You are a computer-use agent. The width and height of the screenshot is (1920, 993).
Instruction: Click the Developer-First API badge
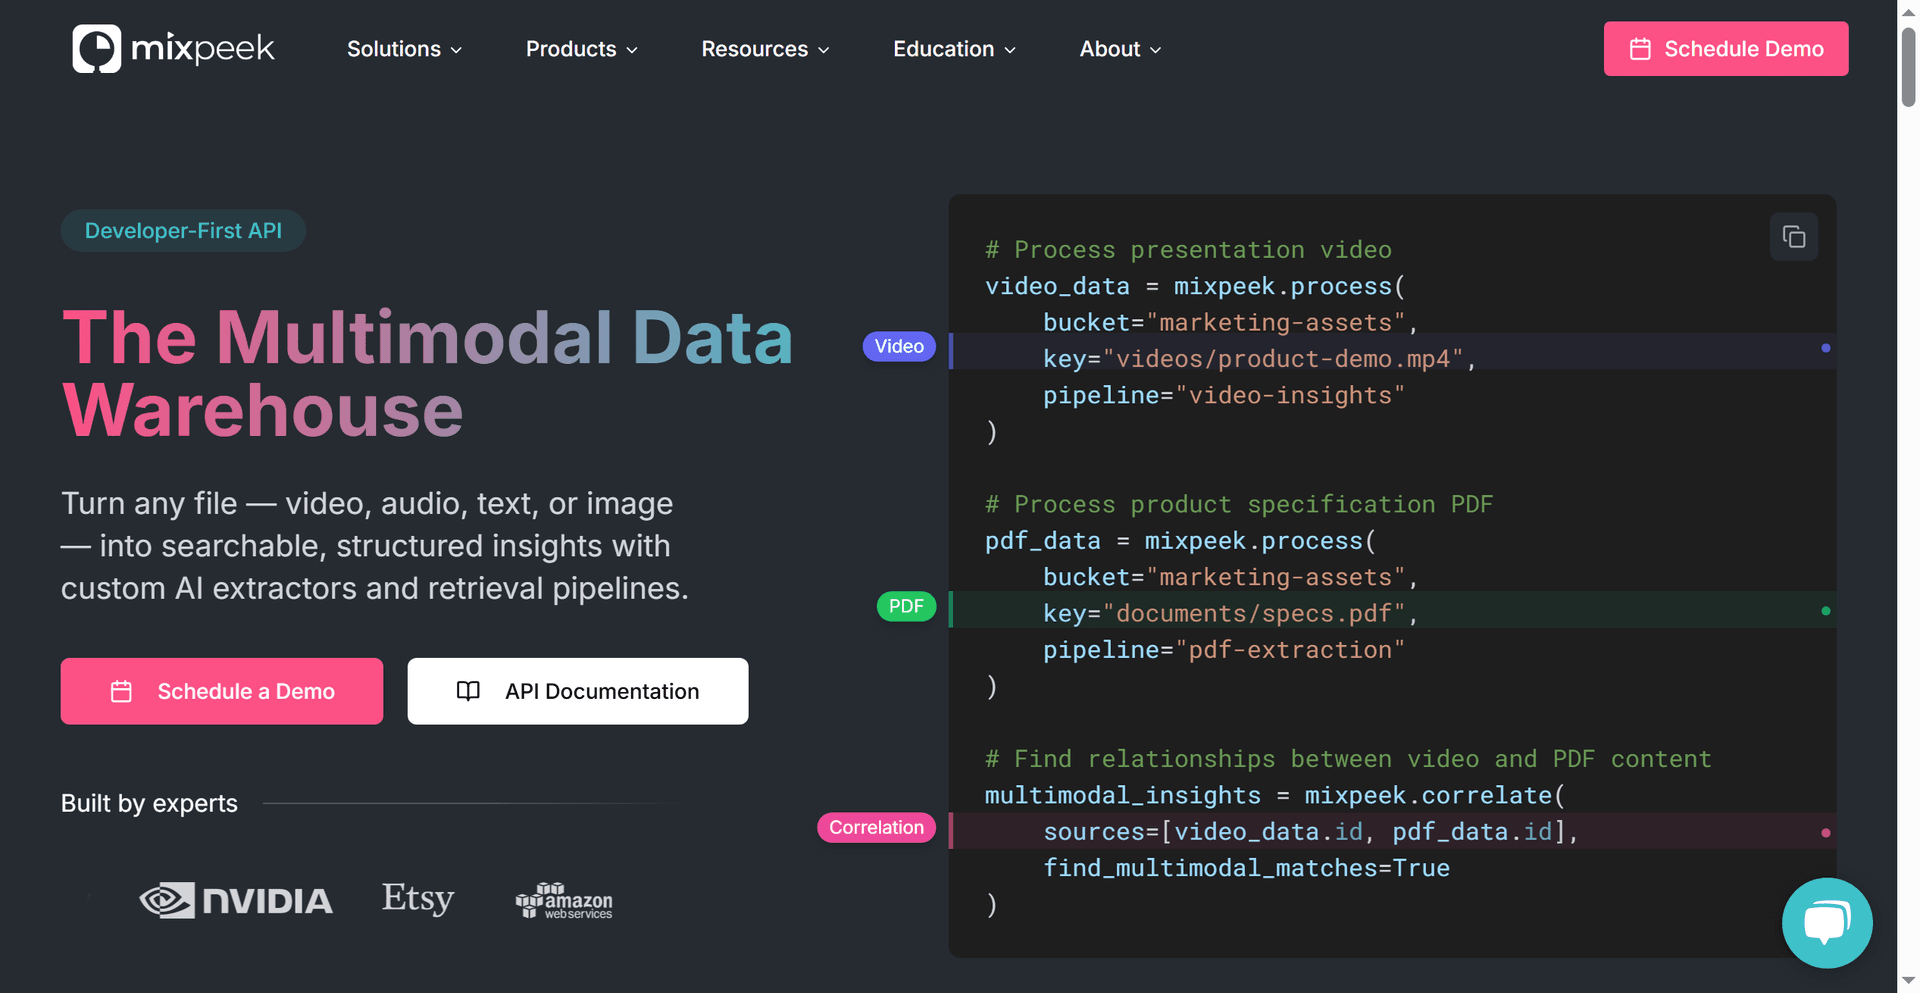183,231
